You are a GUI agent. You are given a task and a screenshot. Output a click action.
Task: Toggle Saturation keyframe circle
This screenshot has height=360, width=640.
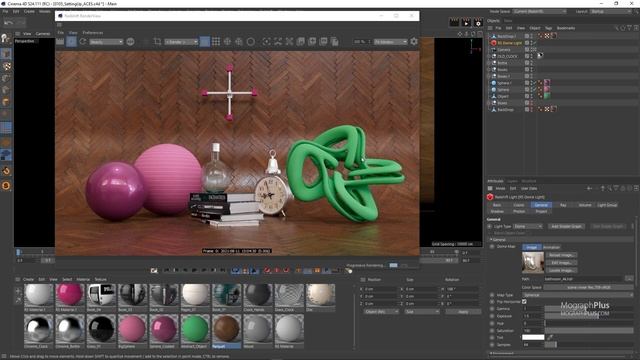pos(492,330)
